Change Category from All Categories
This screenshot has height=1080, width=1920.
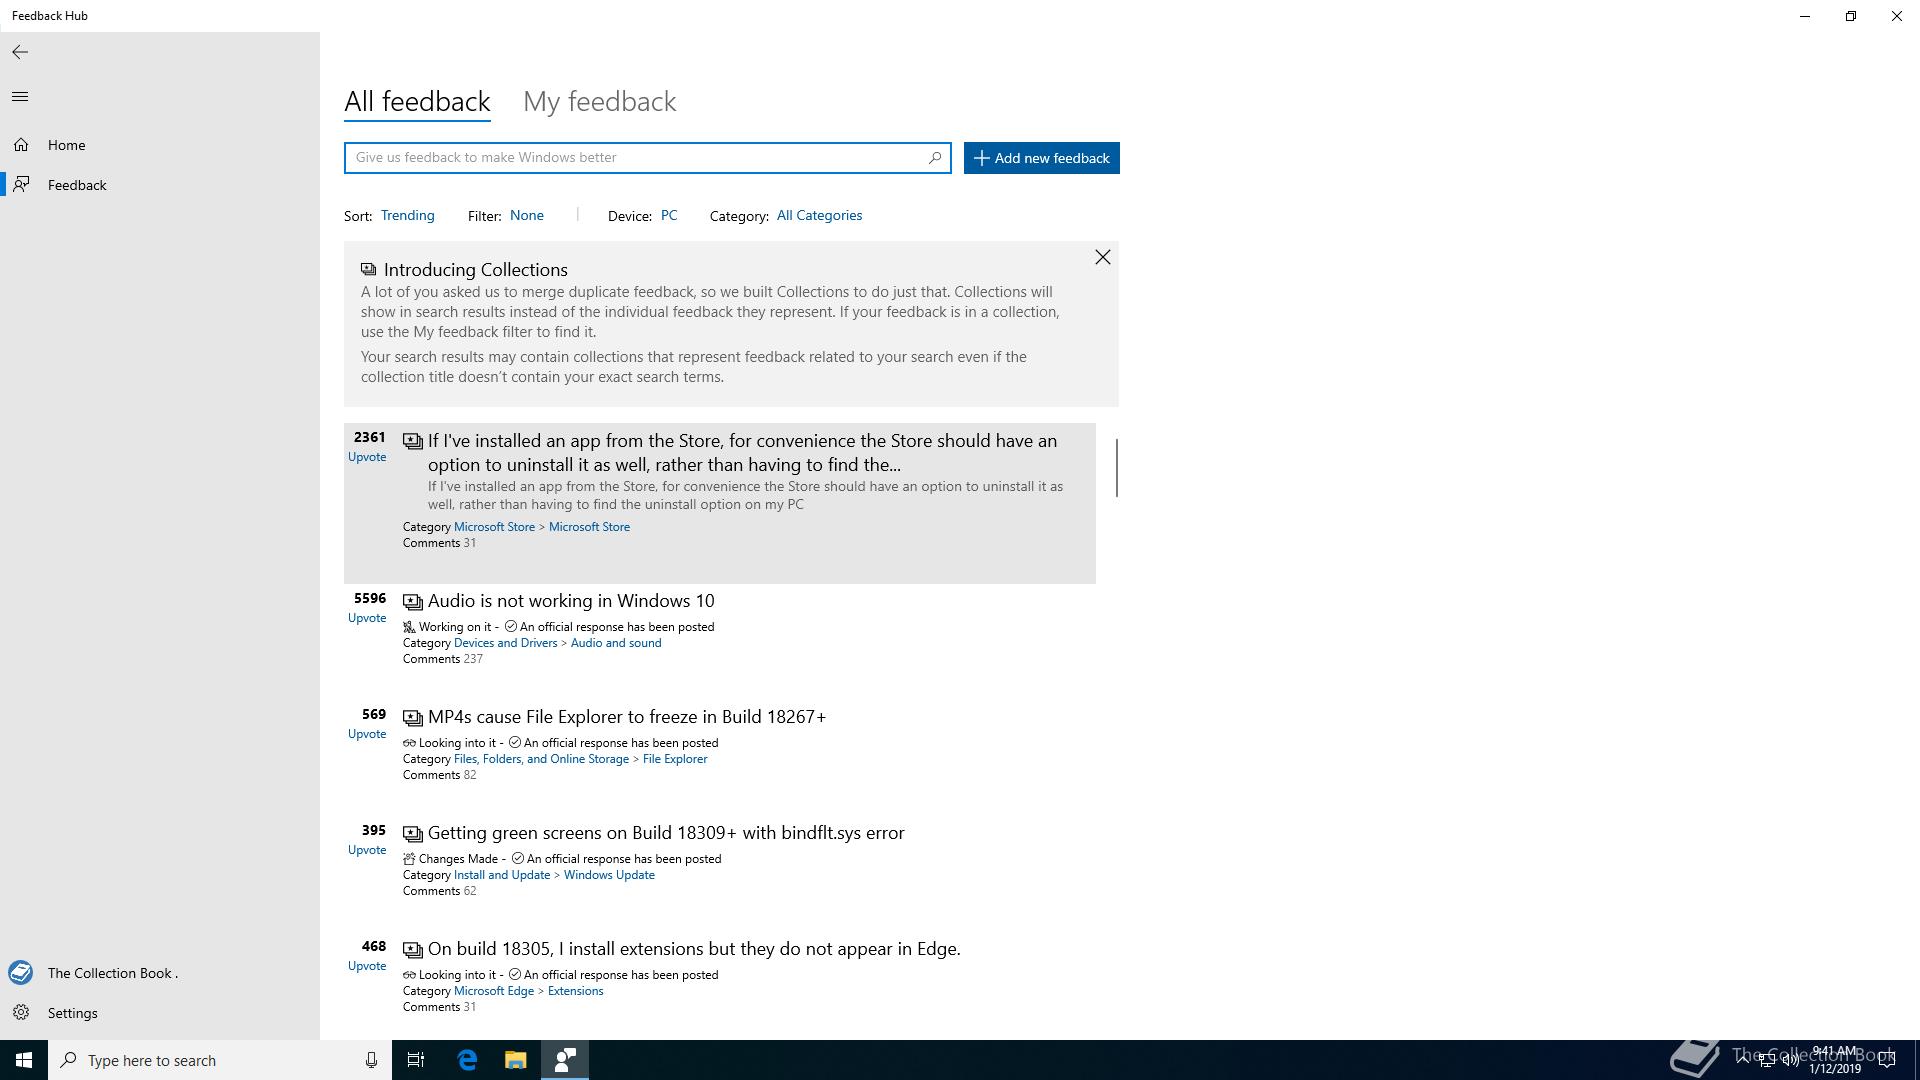[819, 216]
